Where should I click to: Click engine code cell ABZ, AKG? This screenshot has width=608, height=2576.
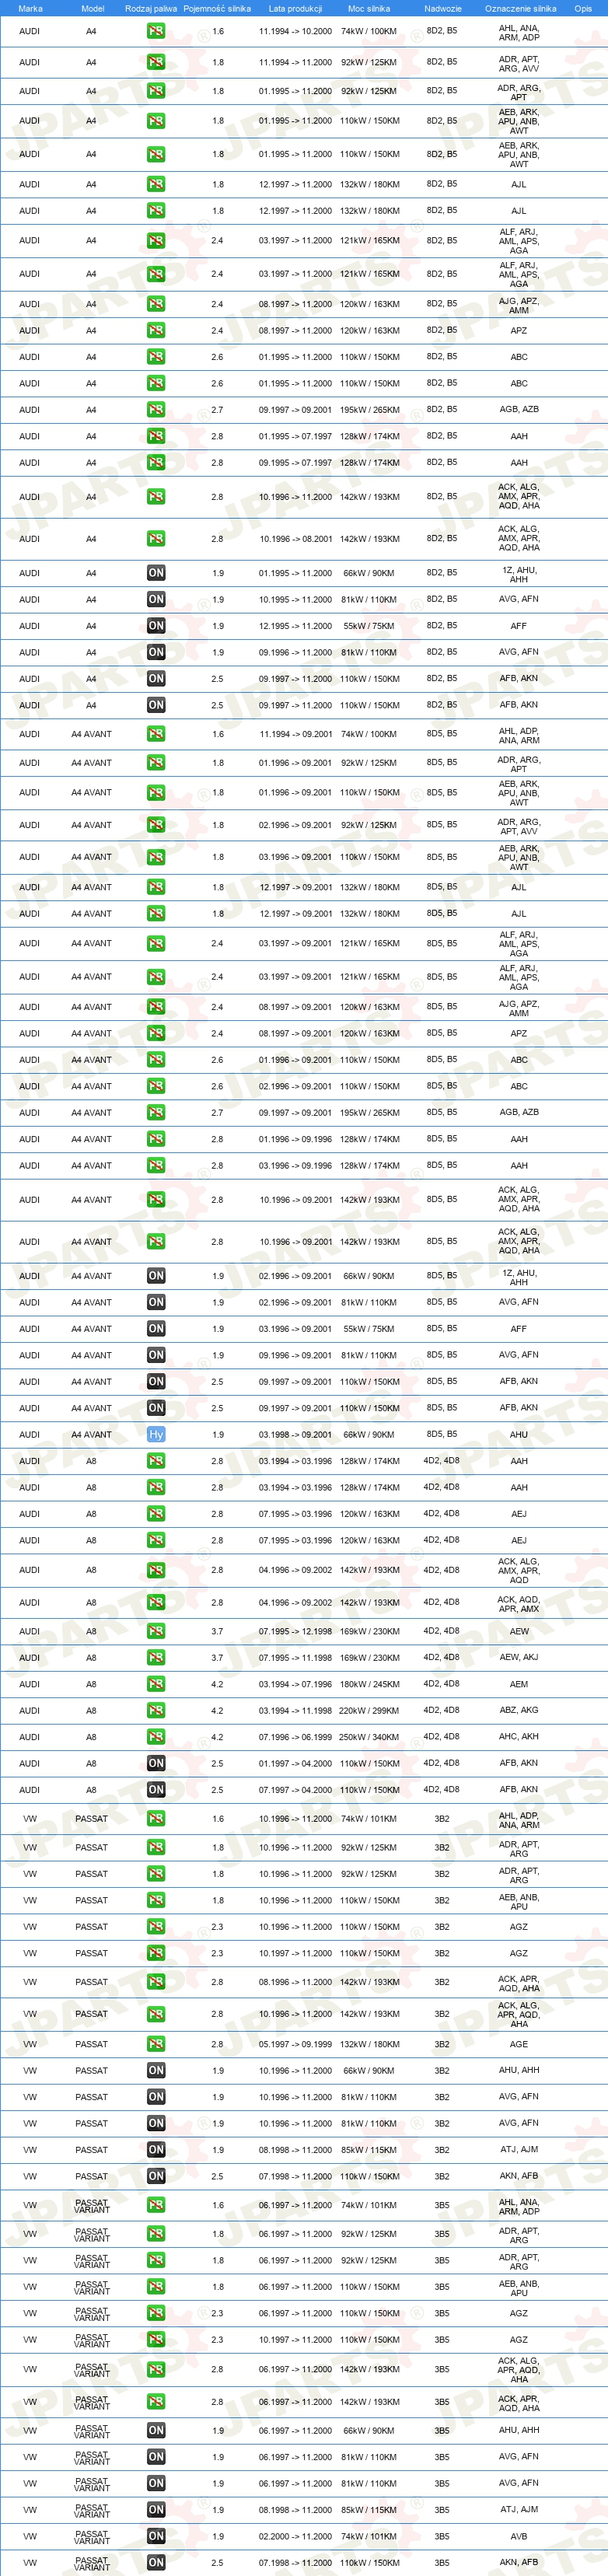click(x=519, y=1710)
